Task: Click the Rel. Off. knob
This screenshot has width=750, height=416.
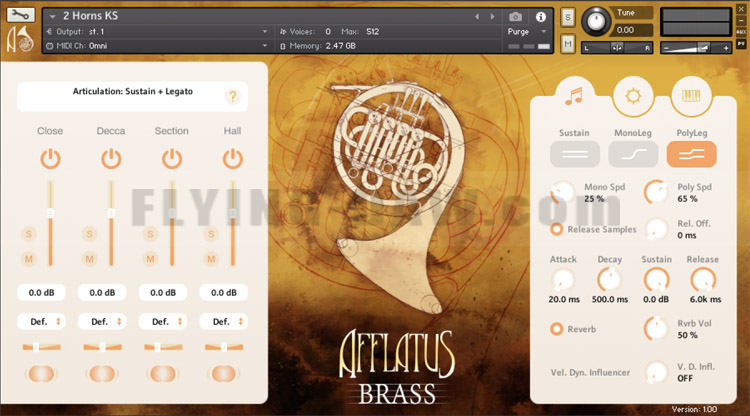Action: 656,229
